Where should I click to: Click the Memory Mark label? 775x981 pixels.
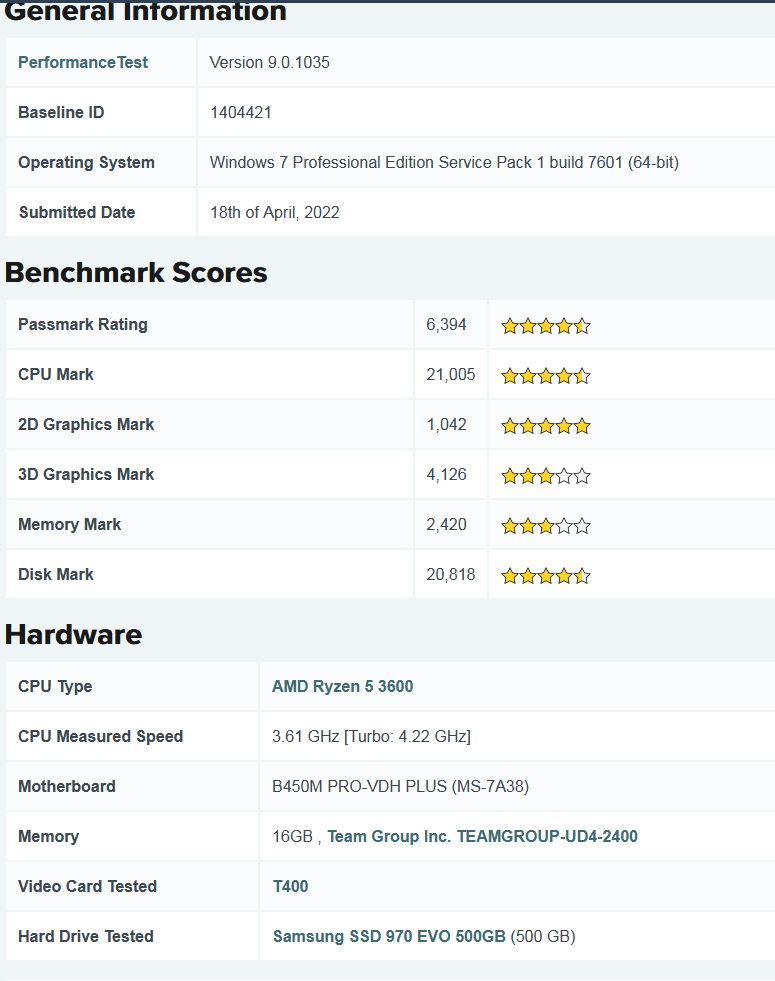click(x=69, y=525)
